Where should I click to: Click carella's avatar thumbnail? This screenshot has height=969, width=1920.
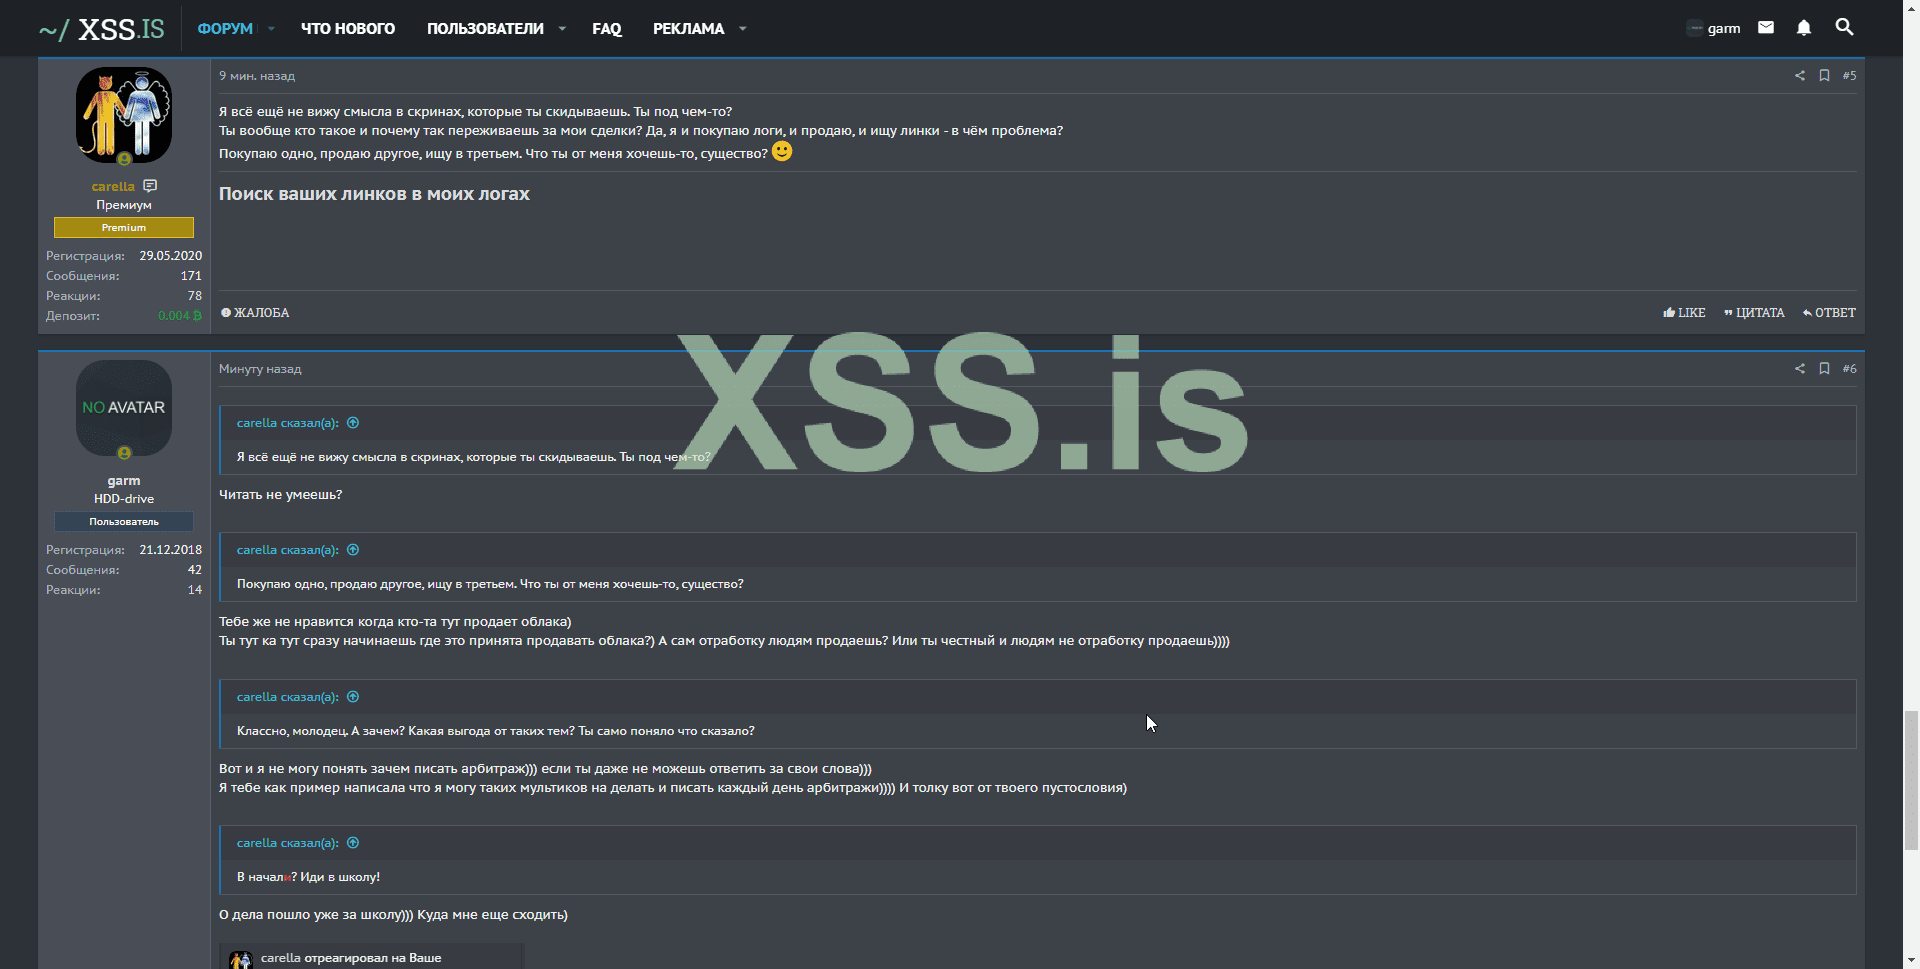[123, 114]
